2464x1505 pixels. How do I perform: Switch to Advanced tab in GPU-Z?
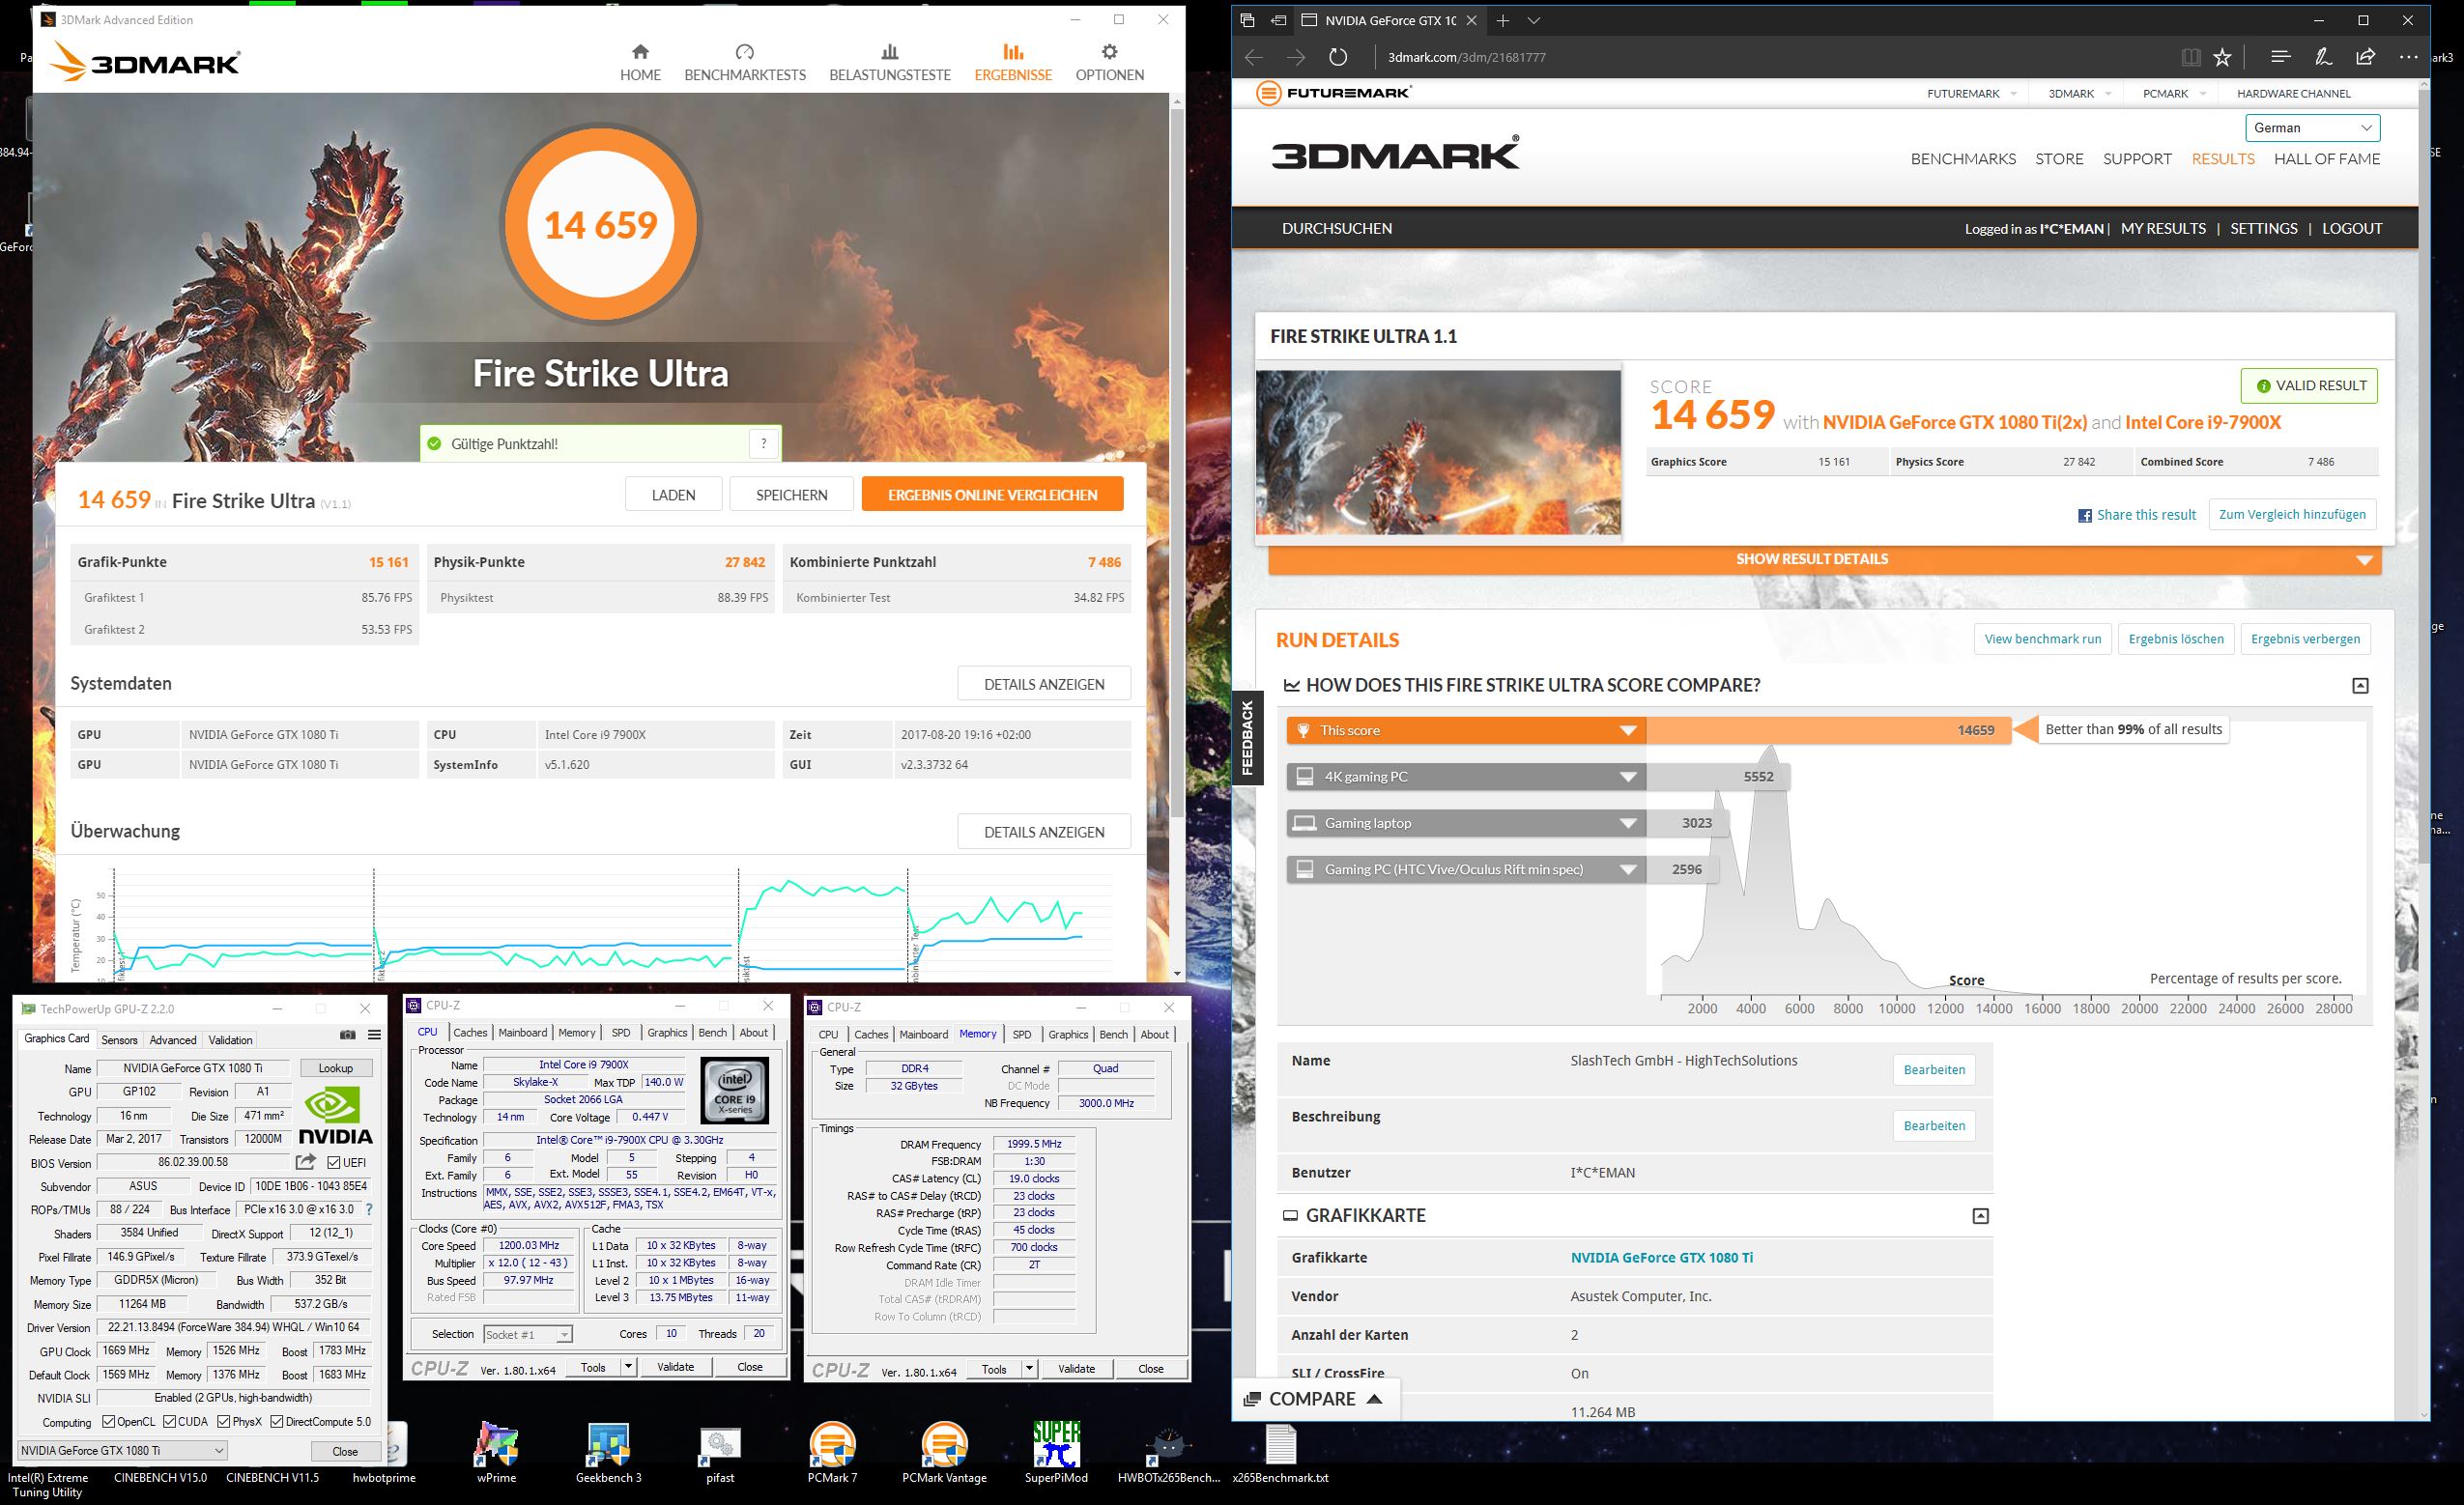coord(173,1040)
